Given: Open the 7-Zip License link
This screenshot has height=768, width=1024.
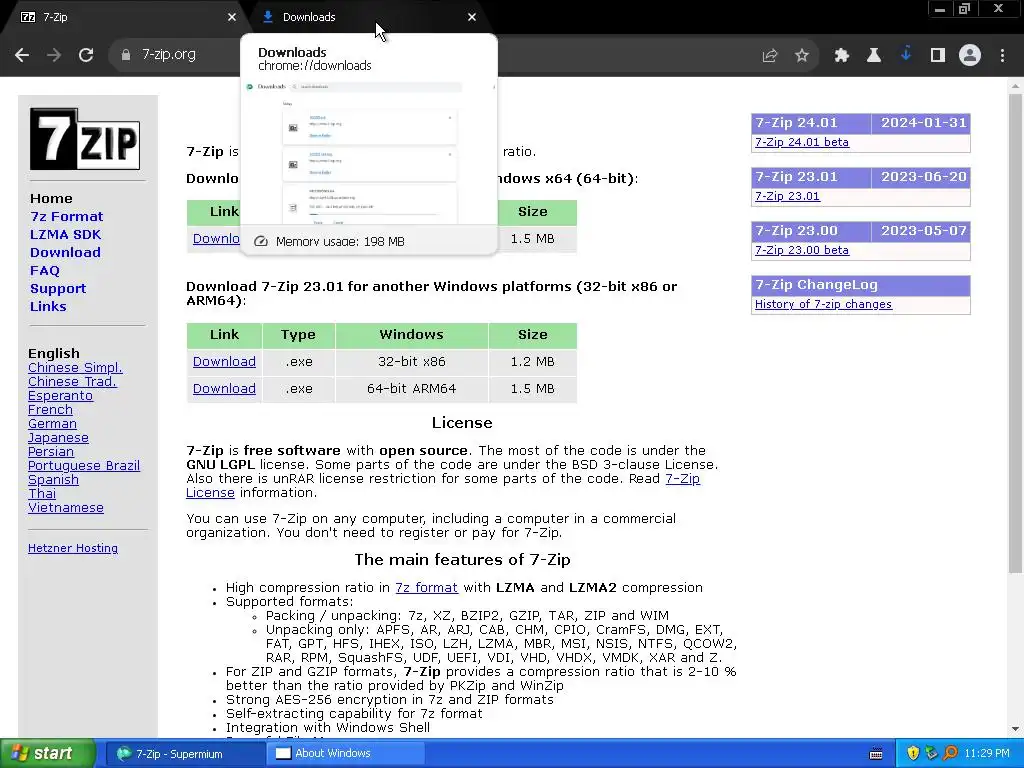Looking at the screenshot, I should click(443, 486).
